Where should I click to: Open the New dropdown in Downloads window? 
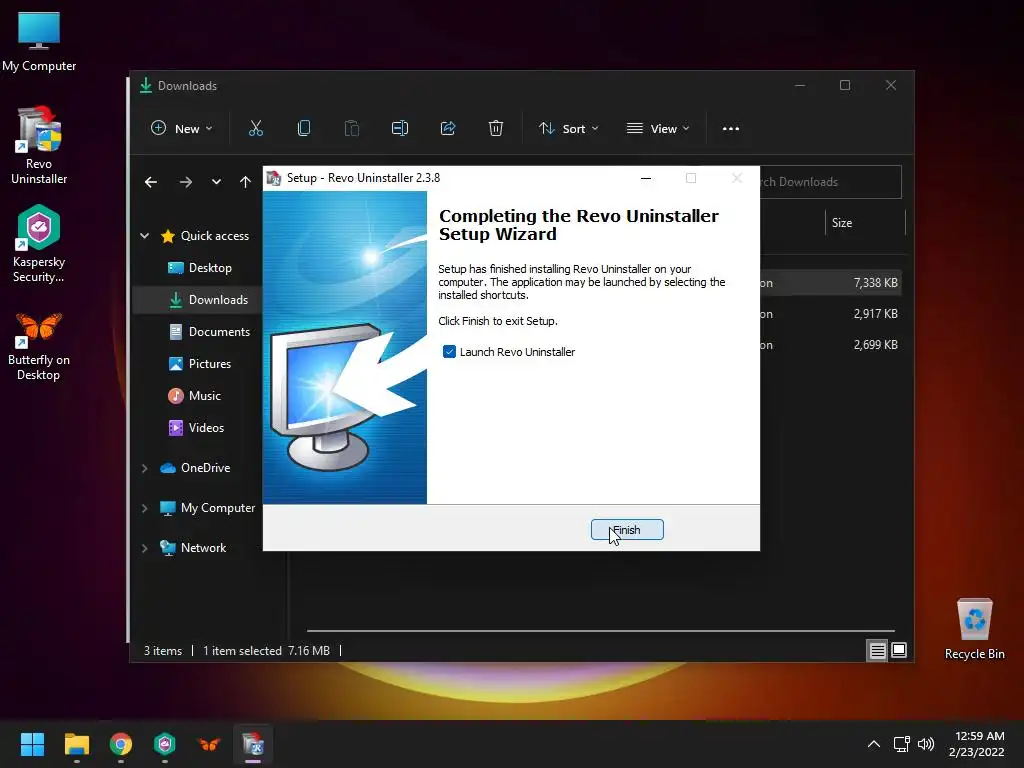(182, 129)
